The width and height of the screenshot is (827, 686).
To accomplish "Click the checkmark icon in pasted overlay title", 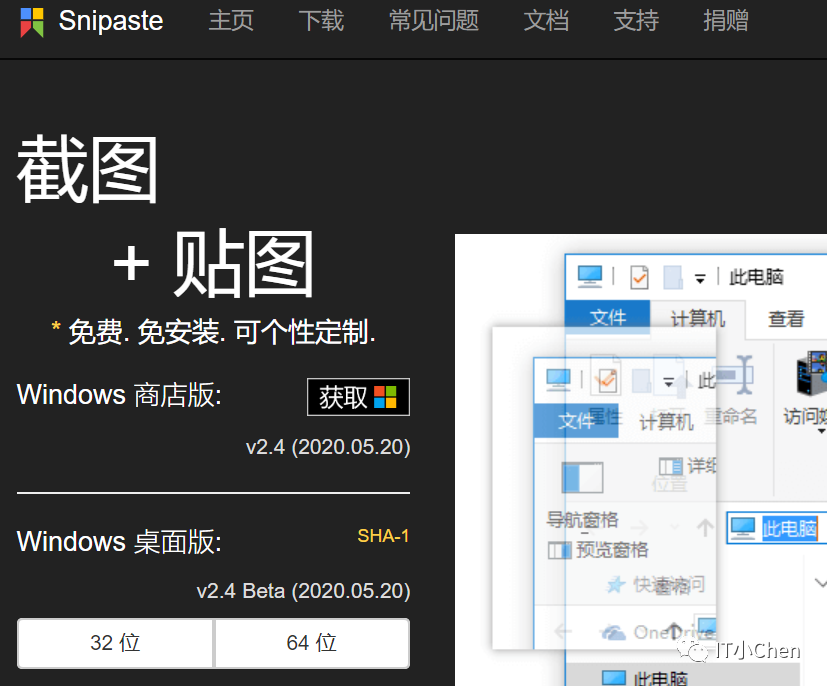I will tap(607, 380).
